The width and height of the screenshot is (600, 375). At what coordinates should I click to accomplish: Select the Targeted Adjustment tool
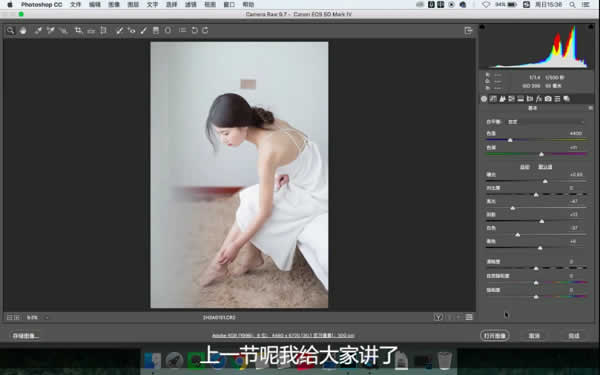pos(64,30)
